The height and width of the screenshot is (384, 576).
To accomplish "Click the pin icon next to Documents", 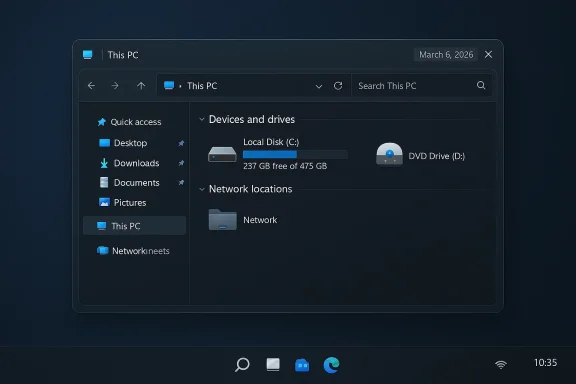I will [181, 183].
